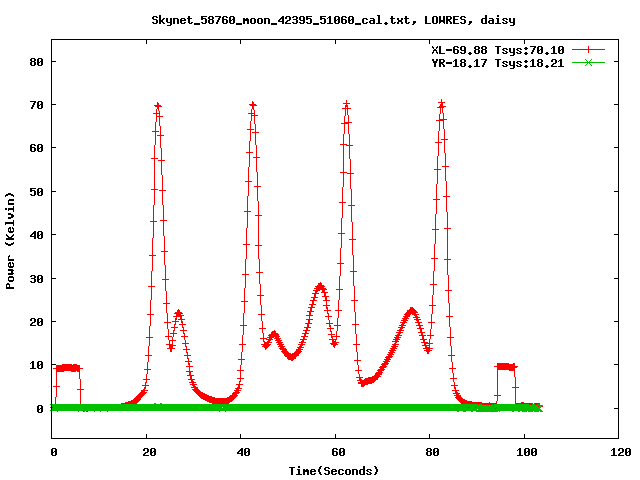The height and width of the screenshot is (480, 640).
Task: Click the calibration pulse near 96 seconds
Action: 506,367
